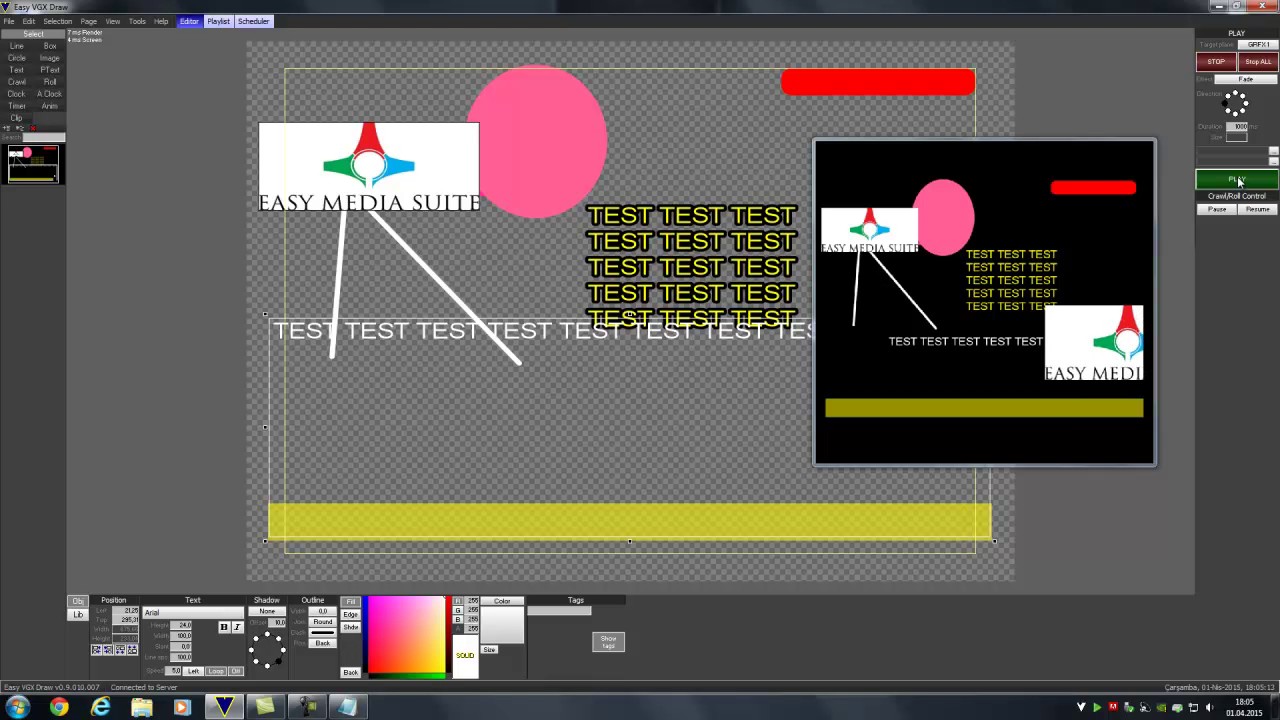The width and height of the screenshot is (1280, 720).
Task: Select the Crawl tool
Action: 17,82
